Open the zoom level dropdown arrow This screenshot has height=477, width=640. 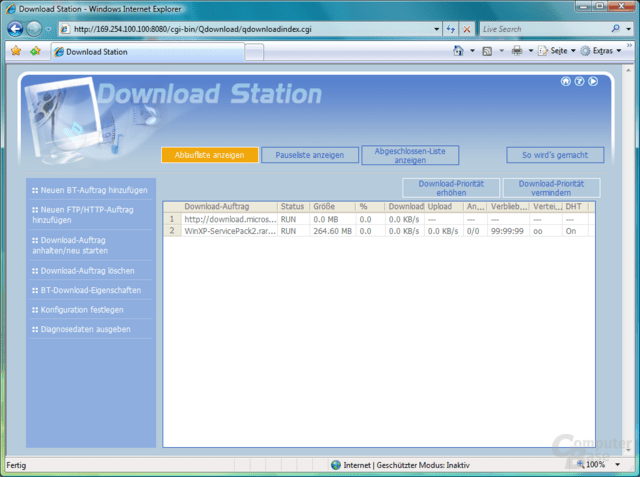618,465
